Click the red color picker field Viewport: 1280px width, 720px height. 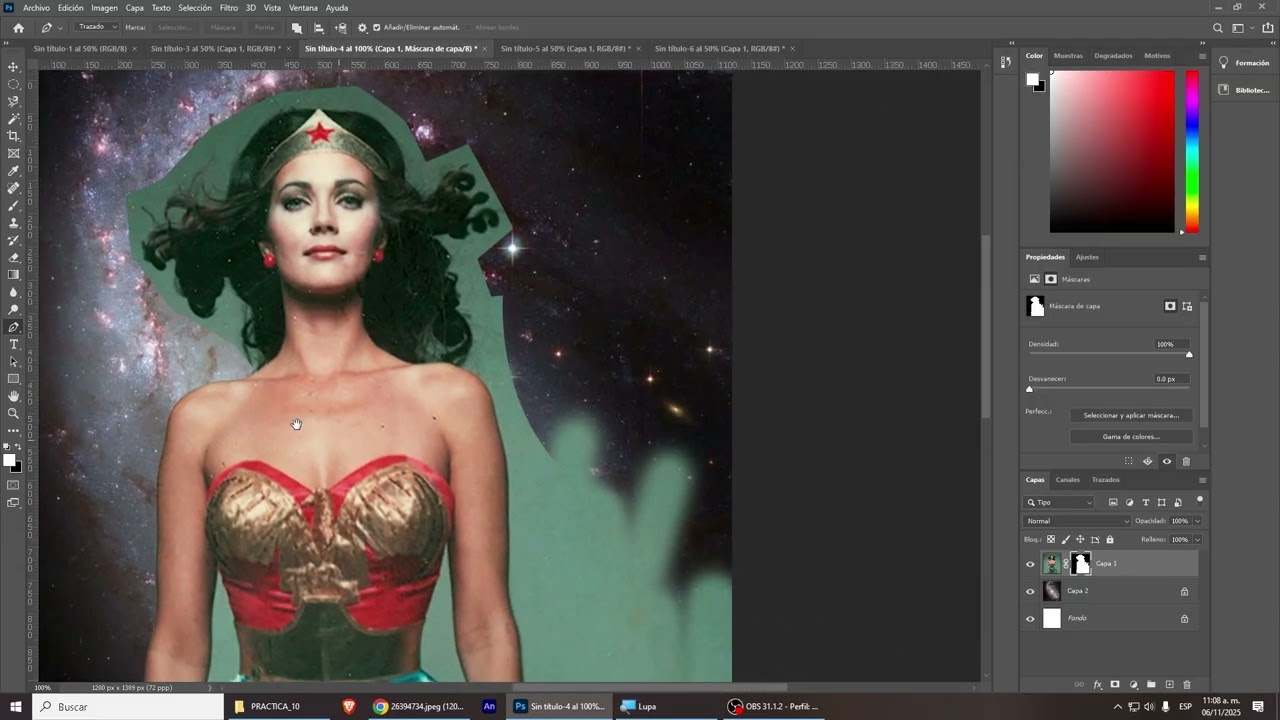(x=1112, y=152)
